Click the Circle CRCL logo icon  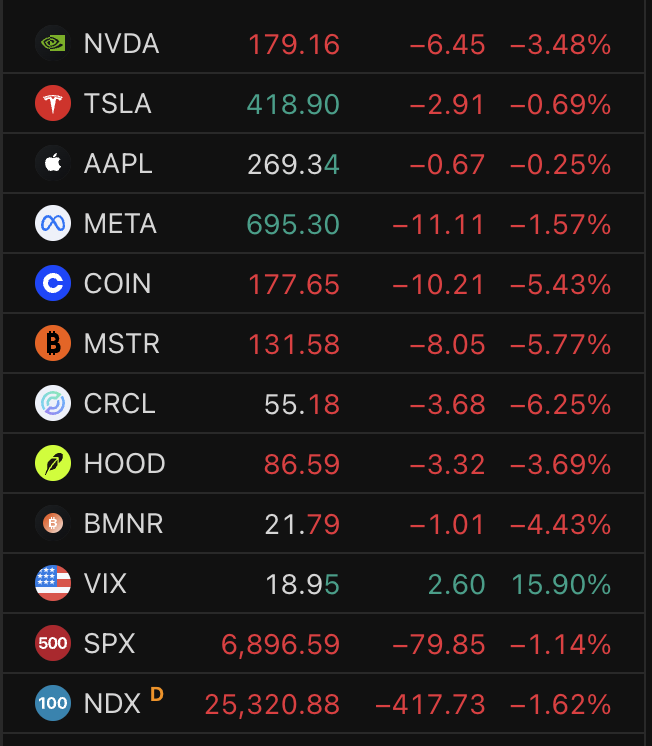52,404
